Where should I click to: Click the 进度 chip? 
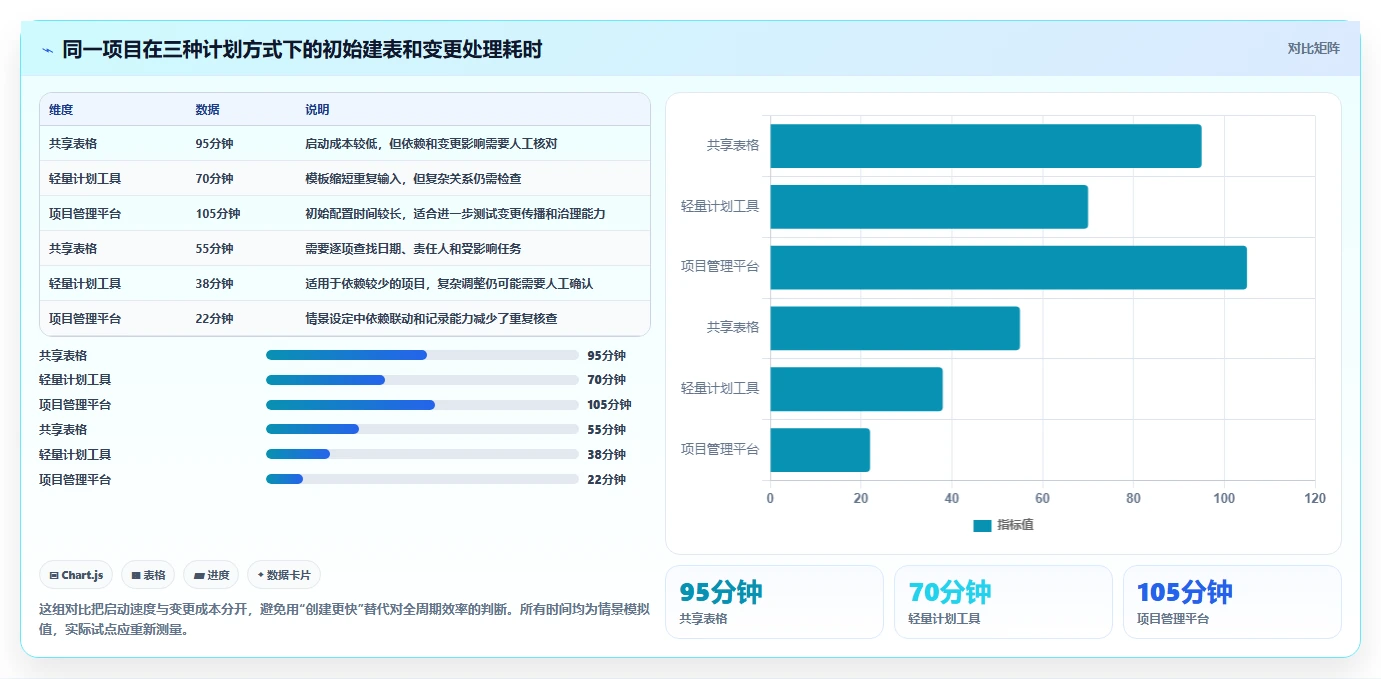pos(211,575)
